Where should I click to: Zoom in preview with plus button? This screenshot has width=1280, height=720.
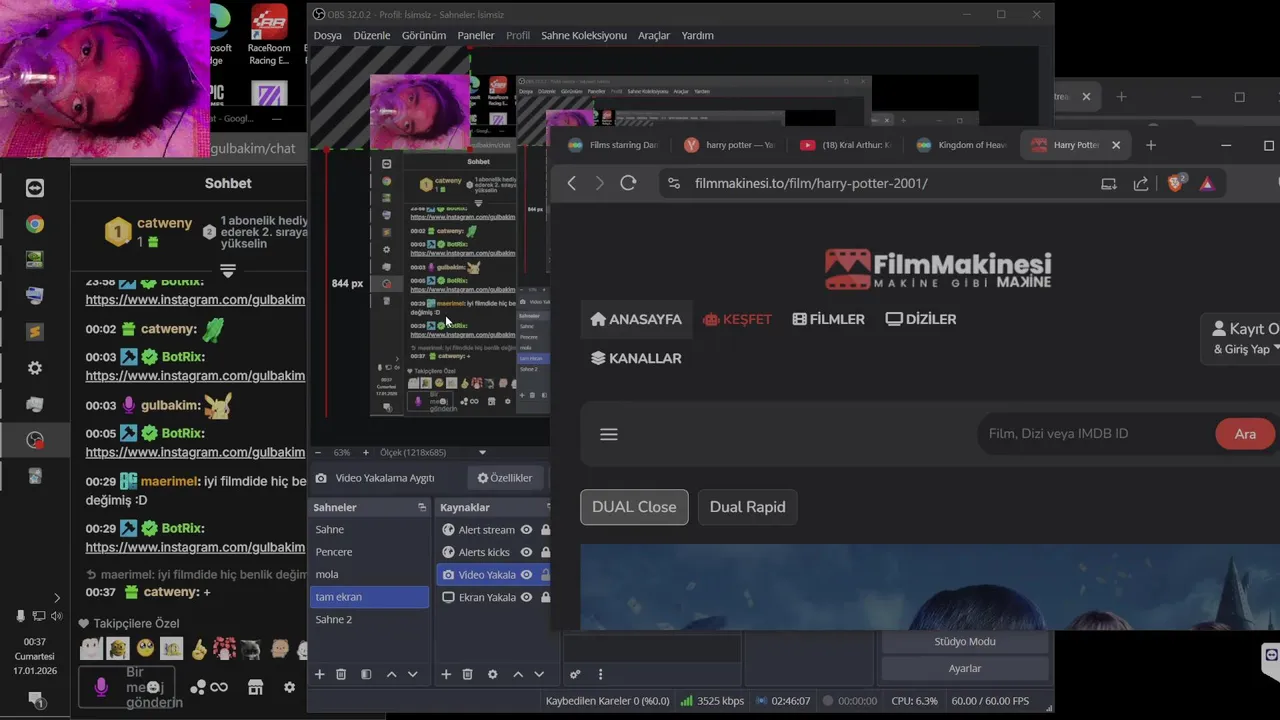[366, 453]
